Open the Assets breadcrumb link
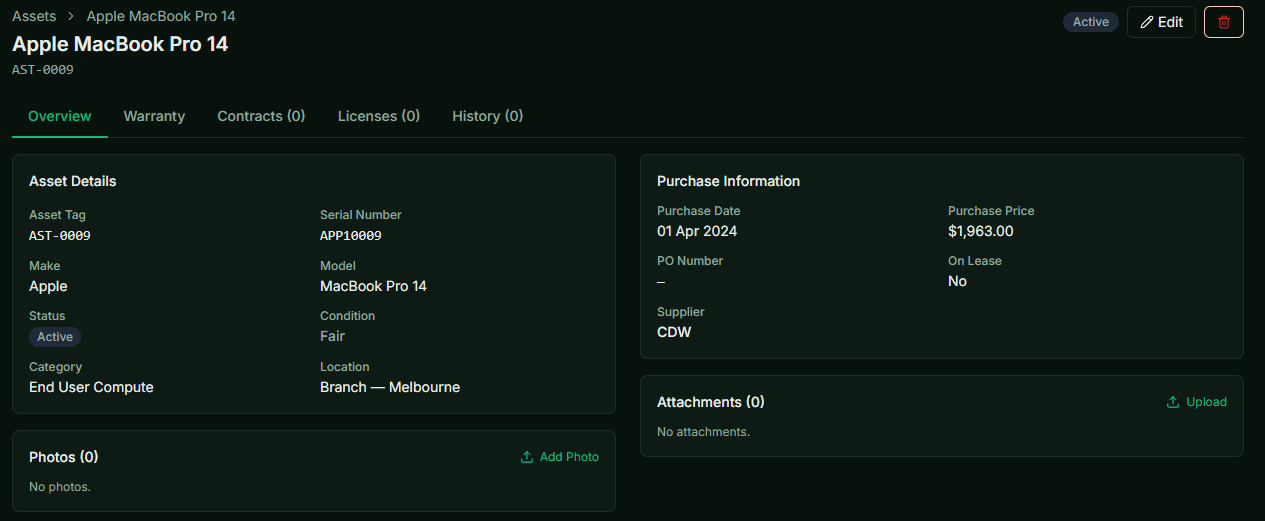Image resolution: width=1265 pixels, height=521 pixels. click(34, 16)
